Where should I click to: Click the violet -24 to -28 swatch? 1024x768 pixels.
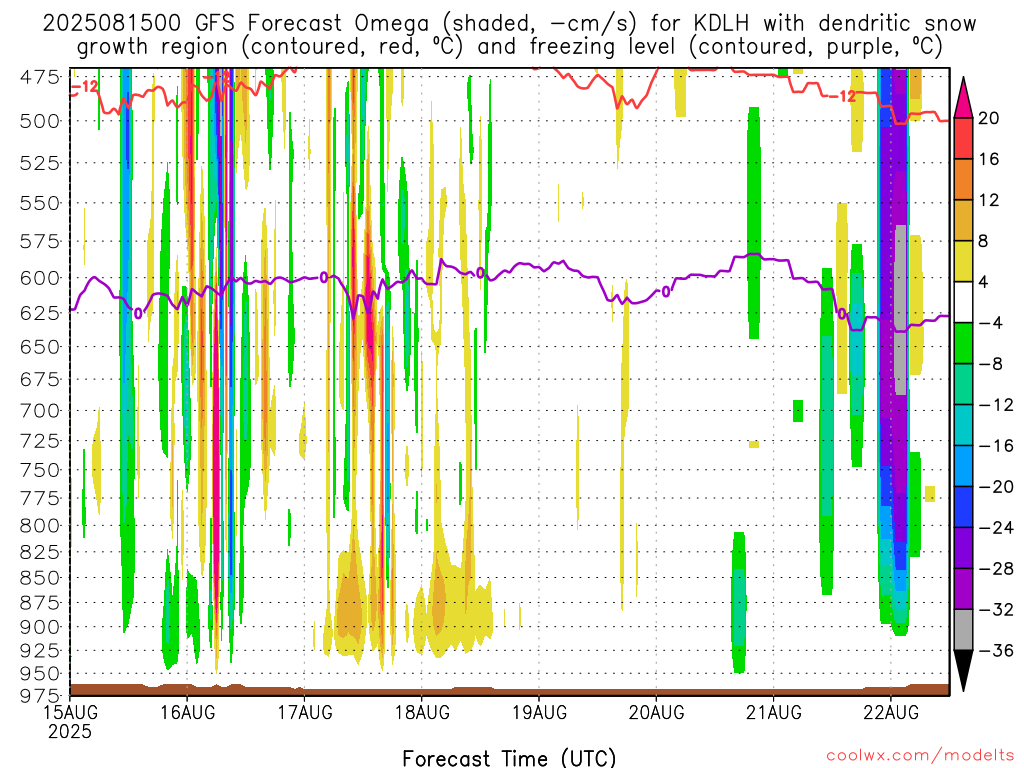pos(963,548)
